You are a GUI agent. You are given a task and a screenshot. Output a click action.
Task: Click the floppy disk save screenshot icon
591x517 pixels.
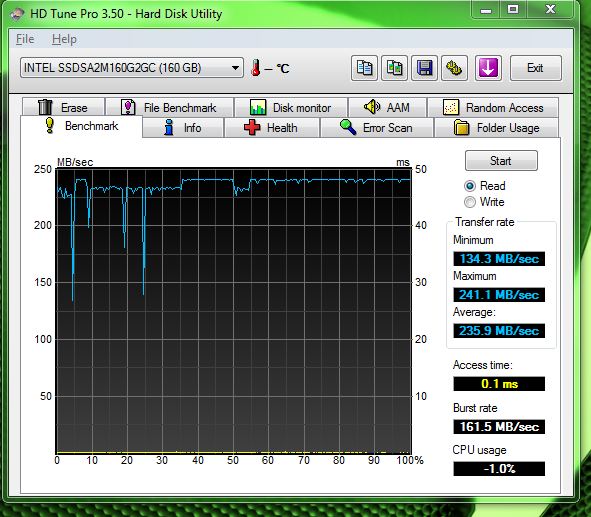point(424,68)
